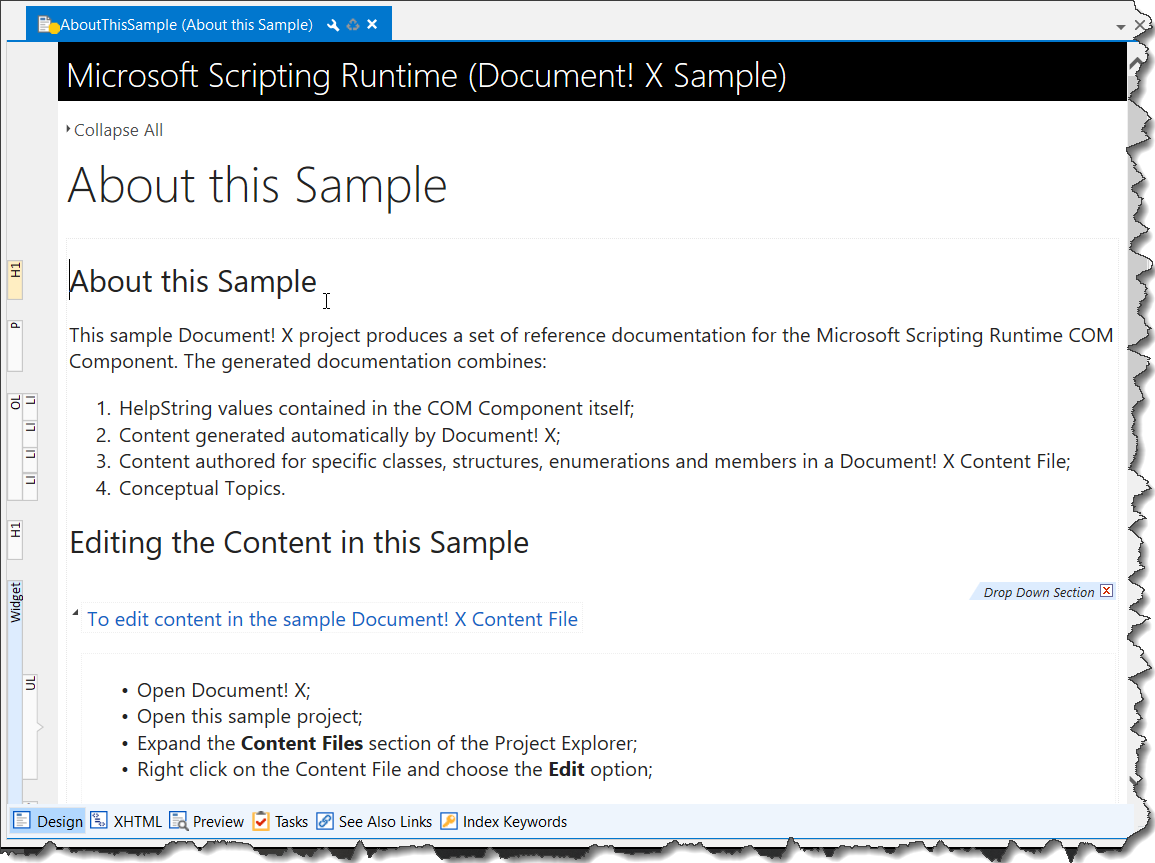Image resolution: width=1155 pixels, height=863 pixels.
Task: Click the This sample Document! X project paragraph
Action: click(591, 348)
